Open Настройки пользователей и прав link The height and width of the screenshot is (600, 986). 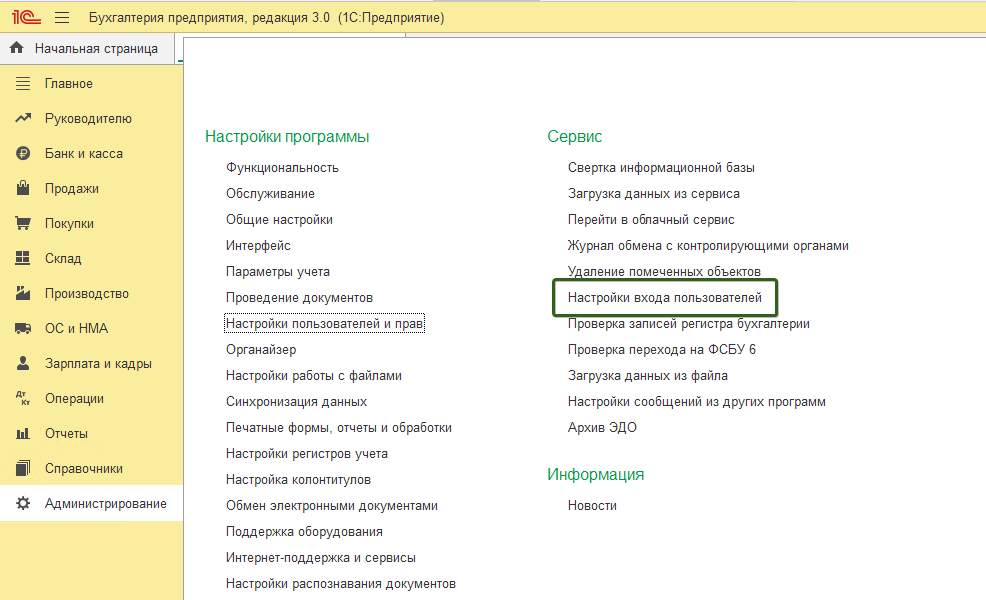click(324, 323)
